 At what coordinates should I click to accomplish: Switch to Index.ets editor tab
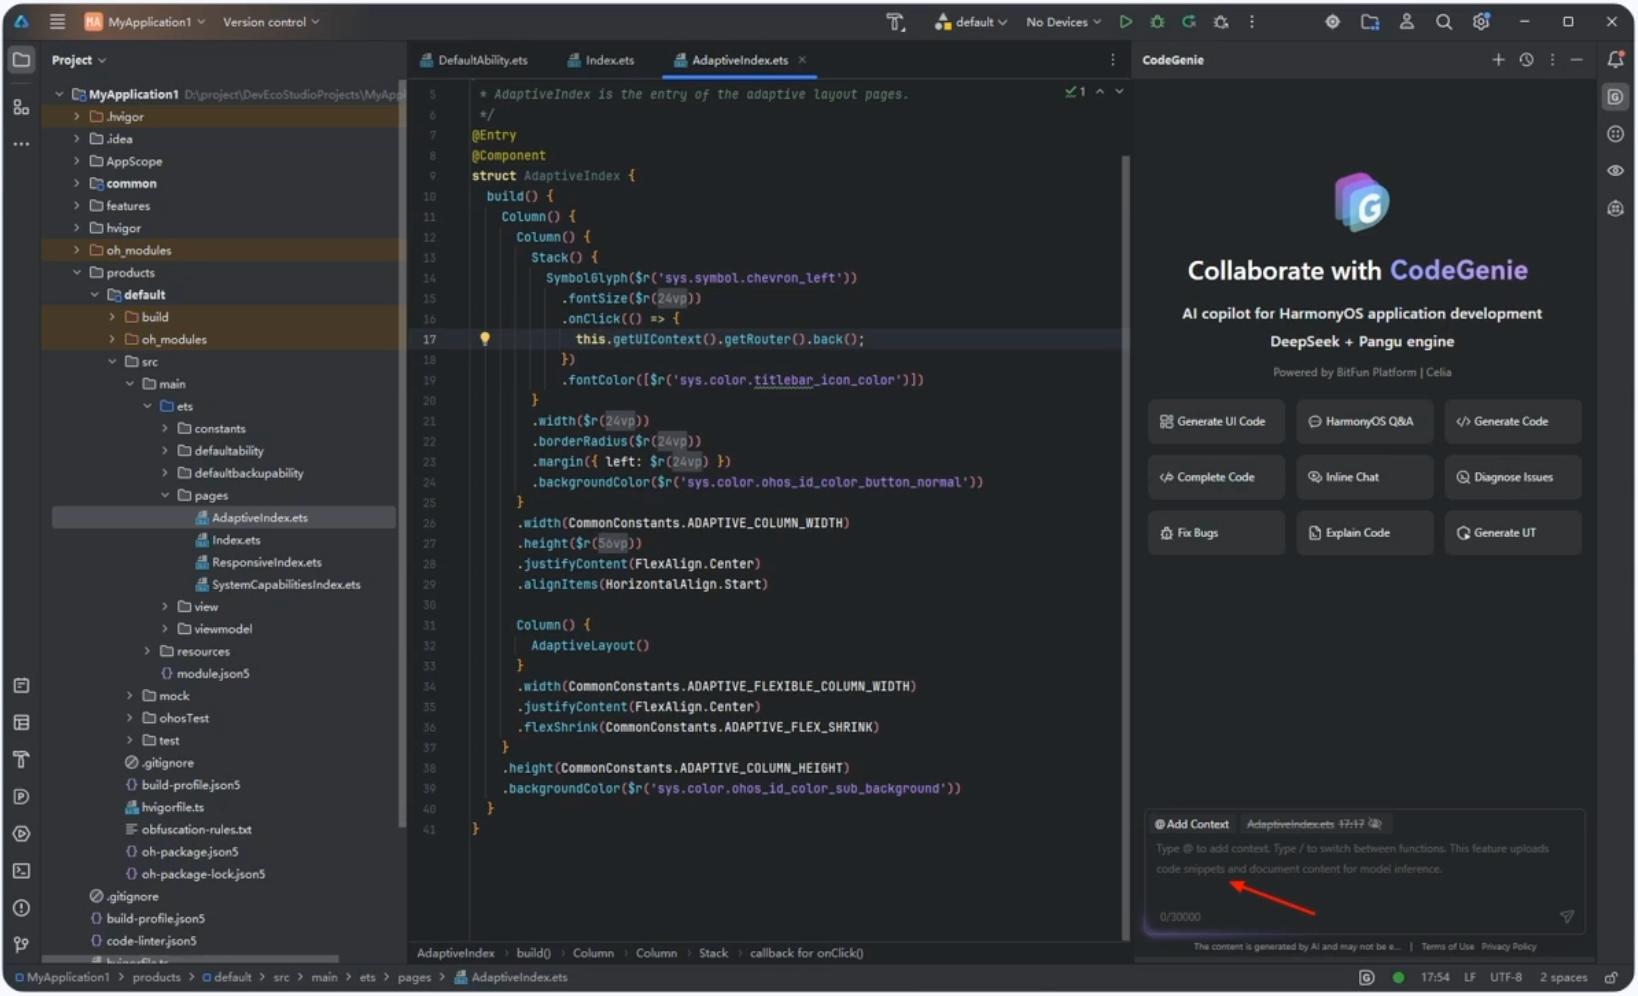pos(600,60)
